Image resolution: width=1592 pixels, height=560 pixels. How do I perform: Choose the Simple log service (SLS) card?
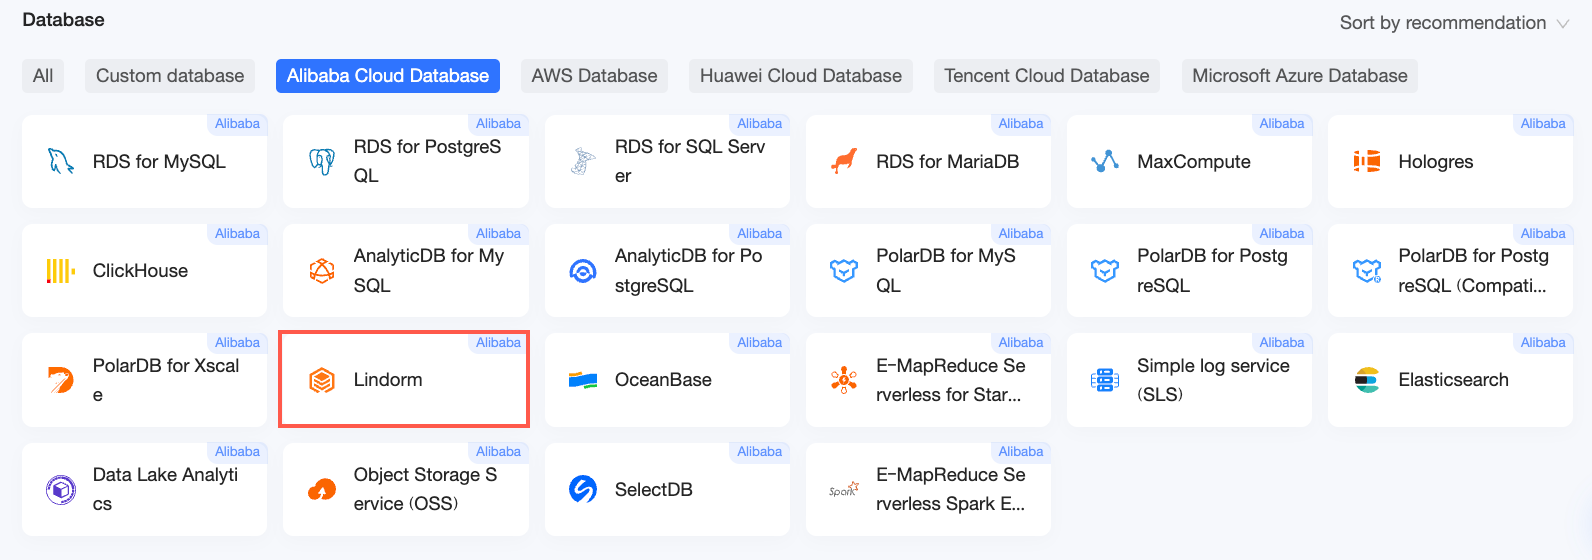tap(1190, 380)
